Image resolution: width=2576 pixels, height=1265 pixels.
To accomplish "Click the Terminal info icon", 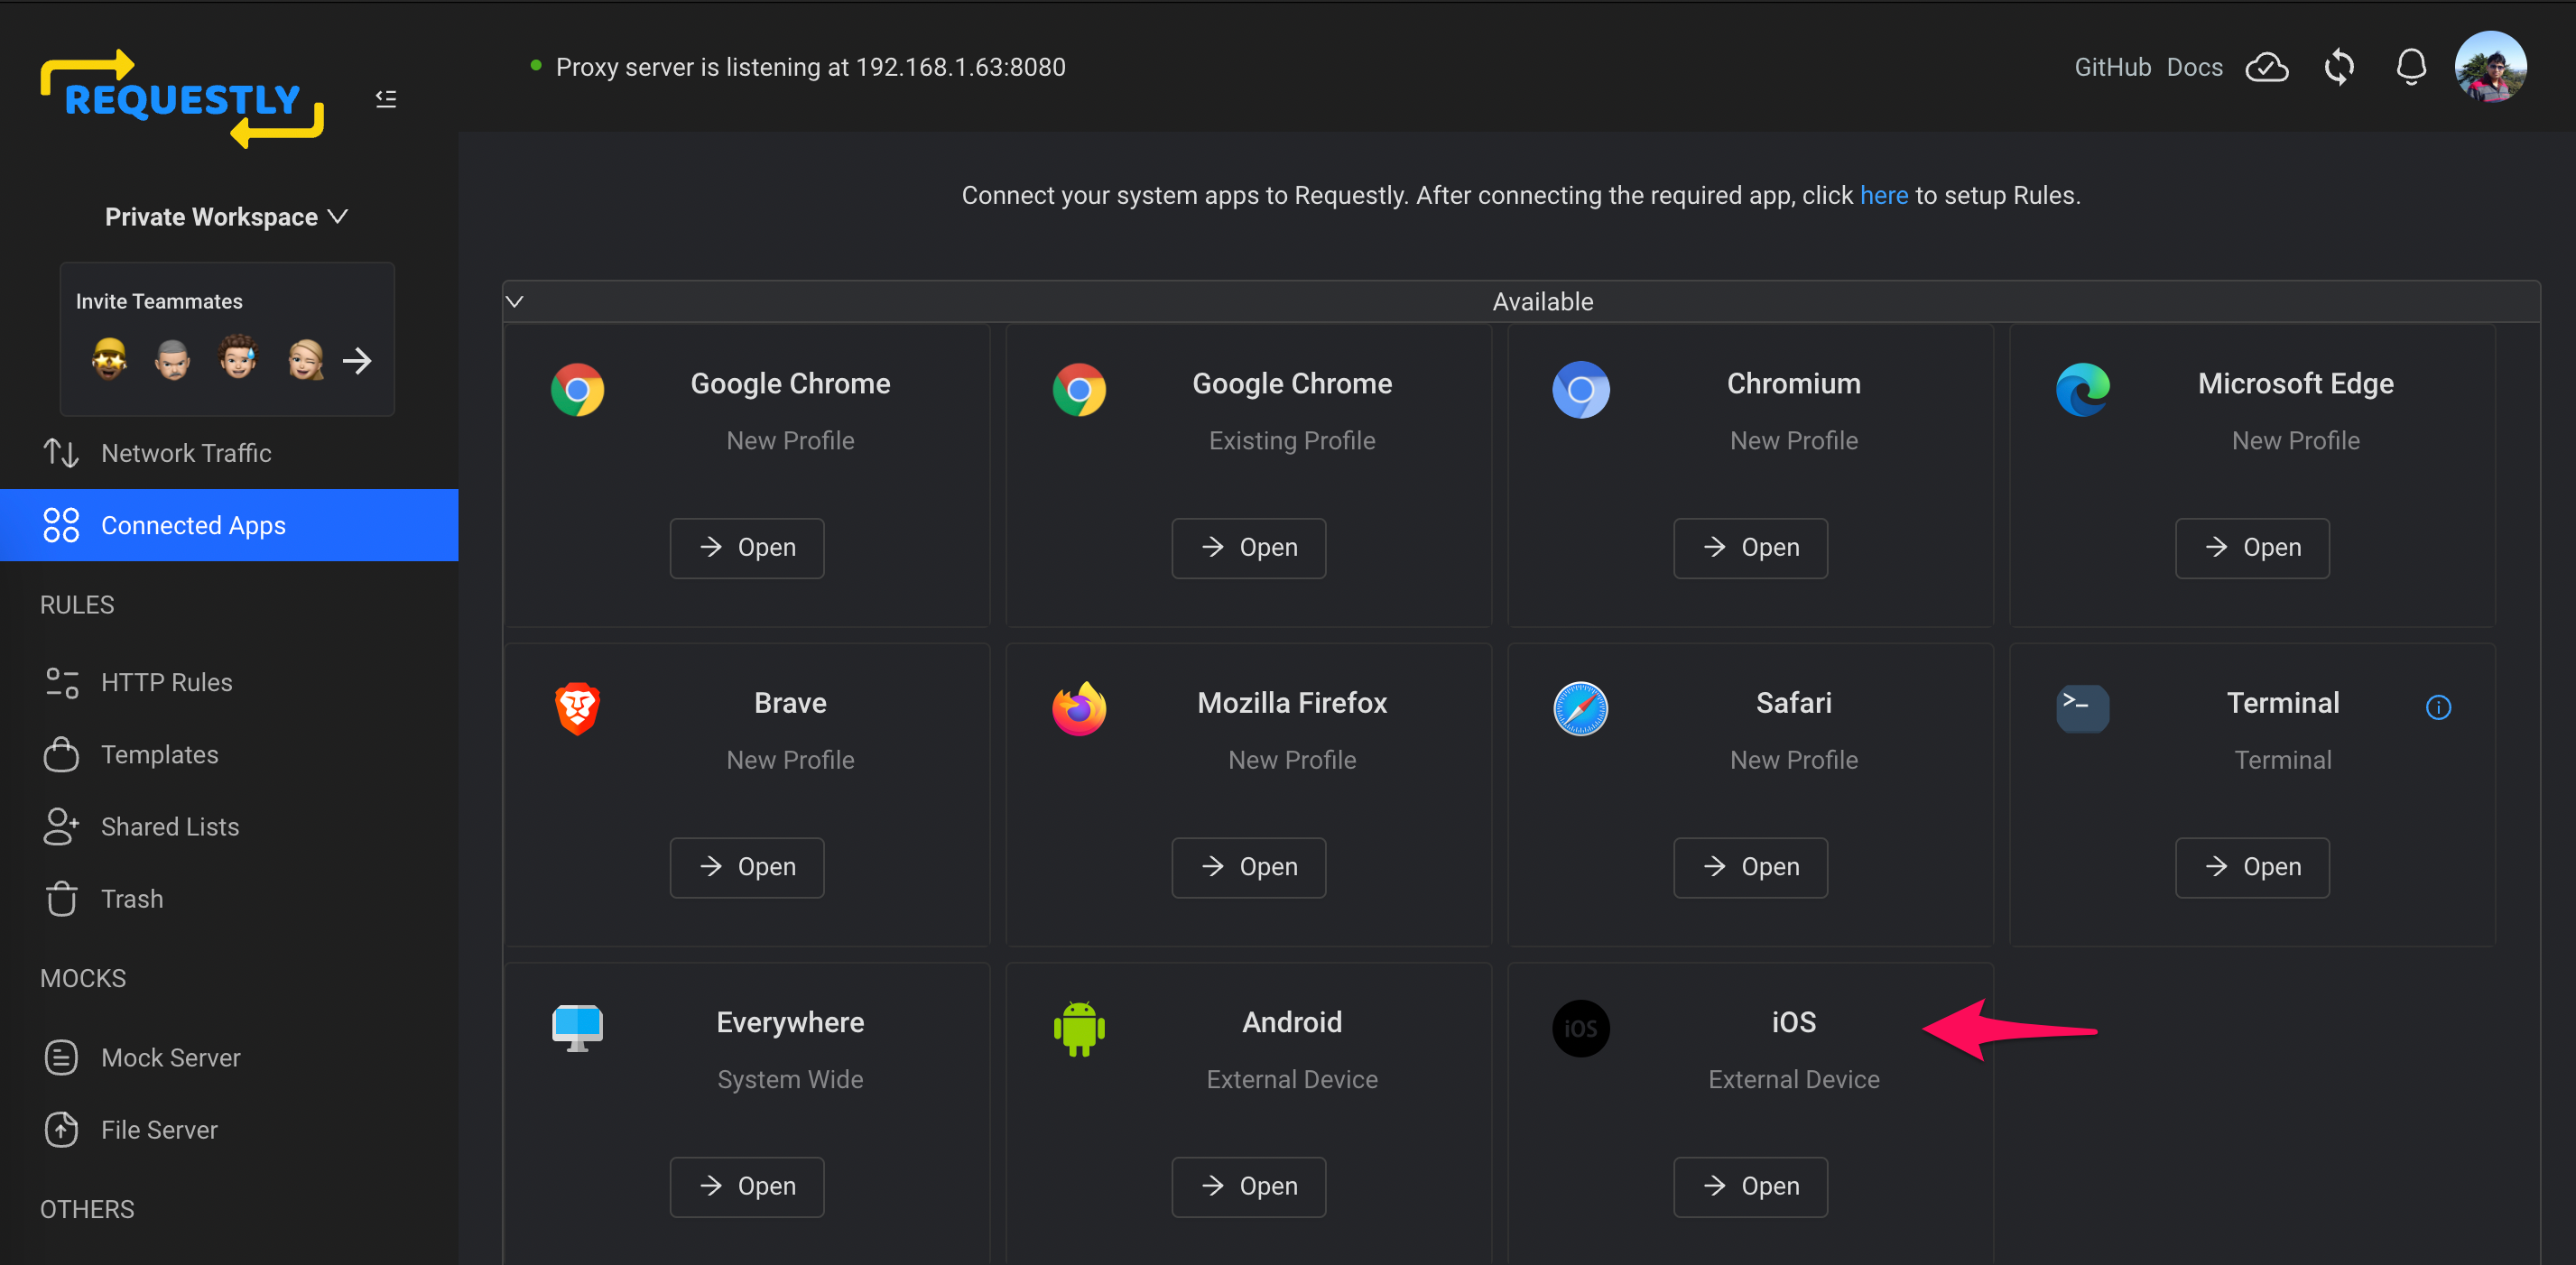I will coord(2438,707).
